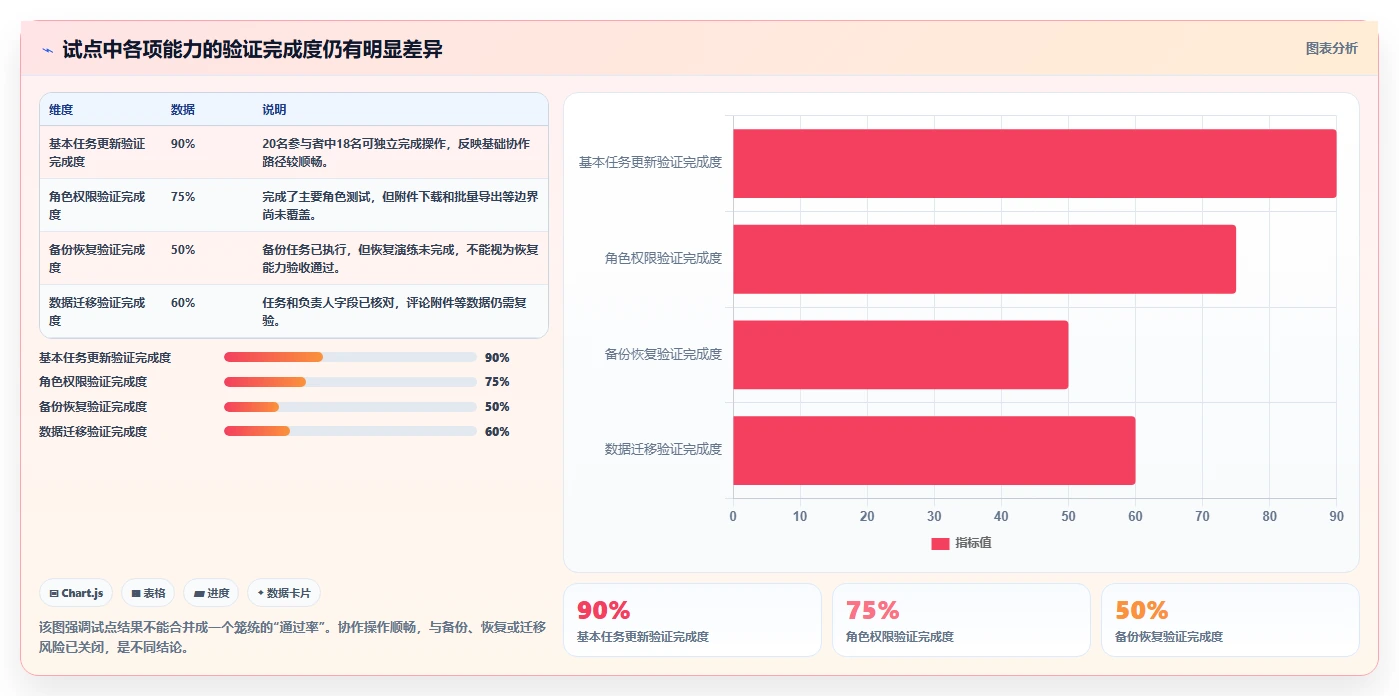Image resolution: width=1399 pixels, height=696 pixels.
Task: Open the 75% data card
Action: [x=961, y=620]
